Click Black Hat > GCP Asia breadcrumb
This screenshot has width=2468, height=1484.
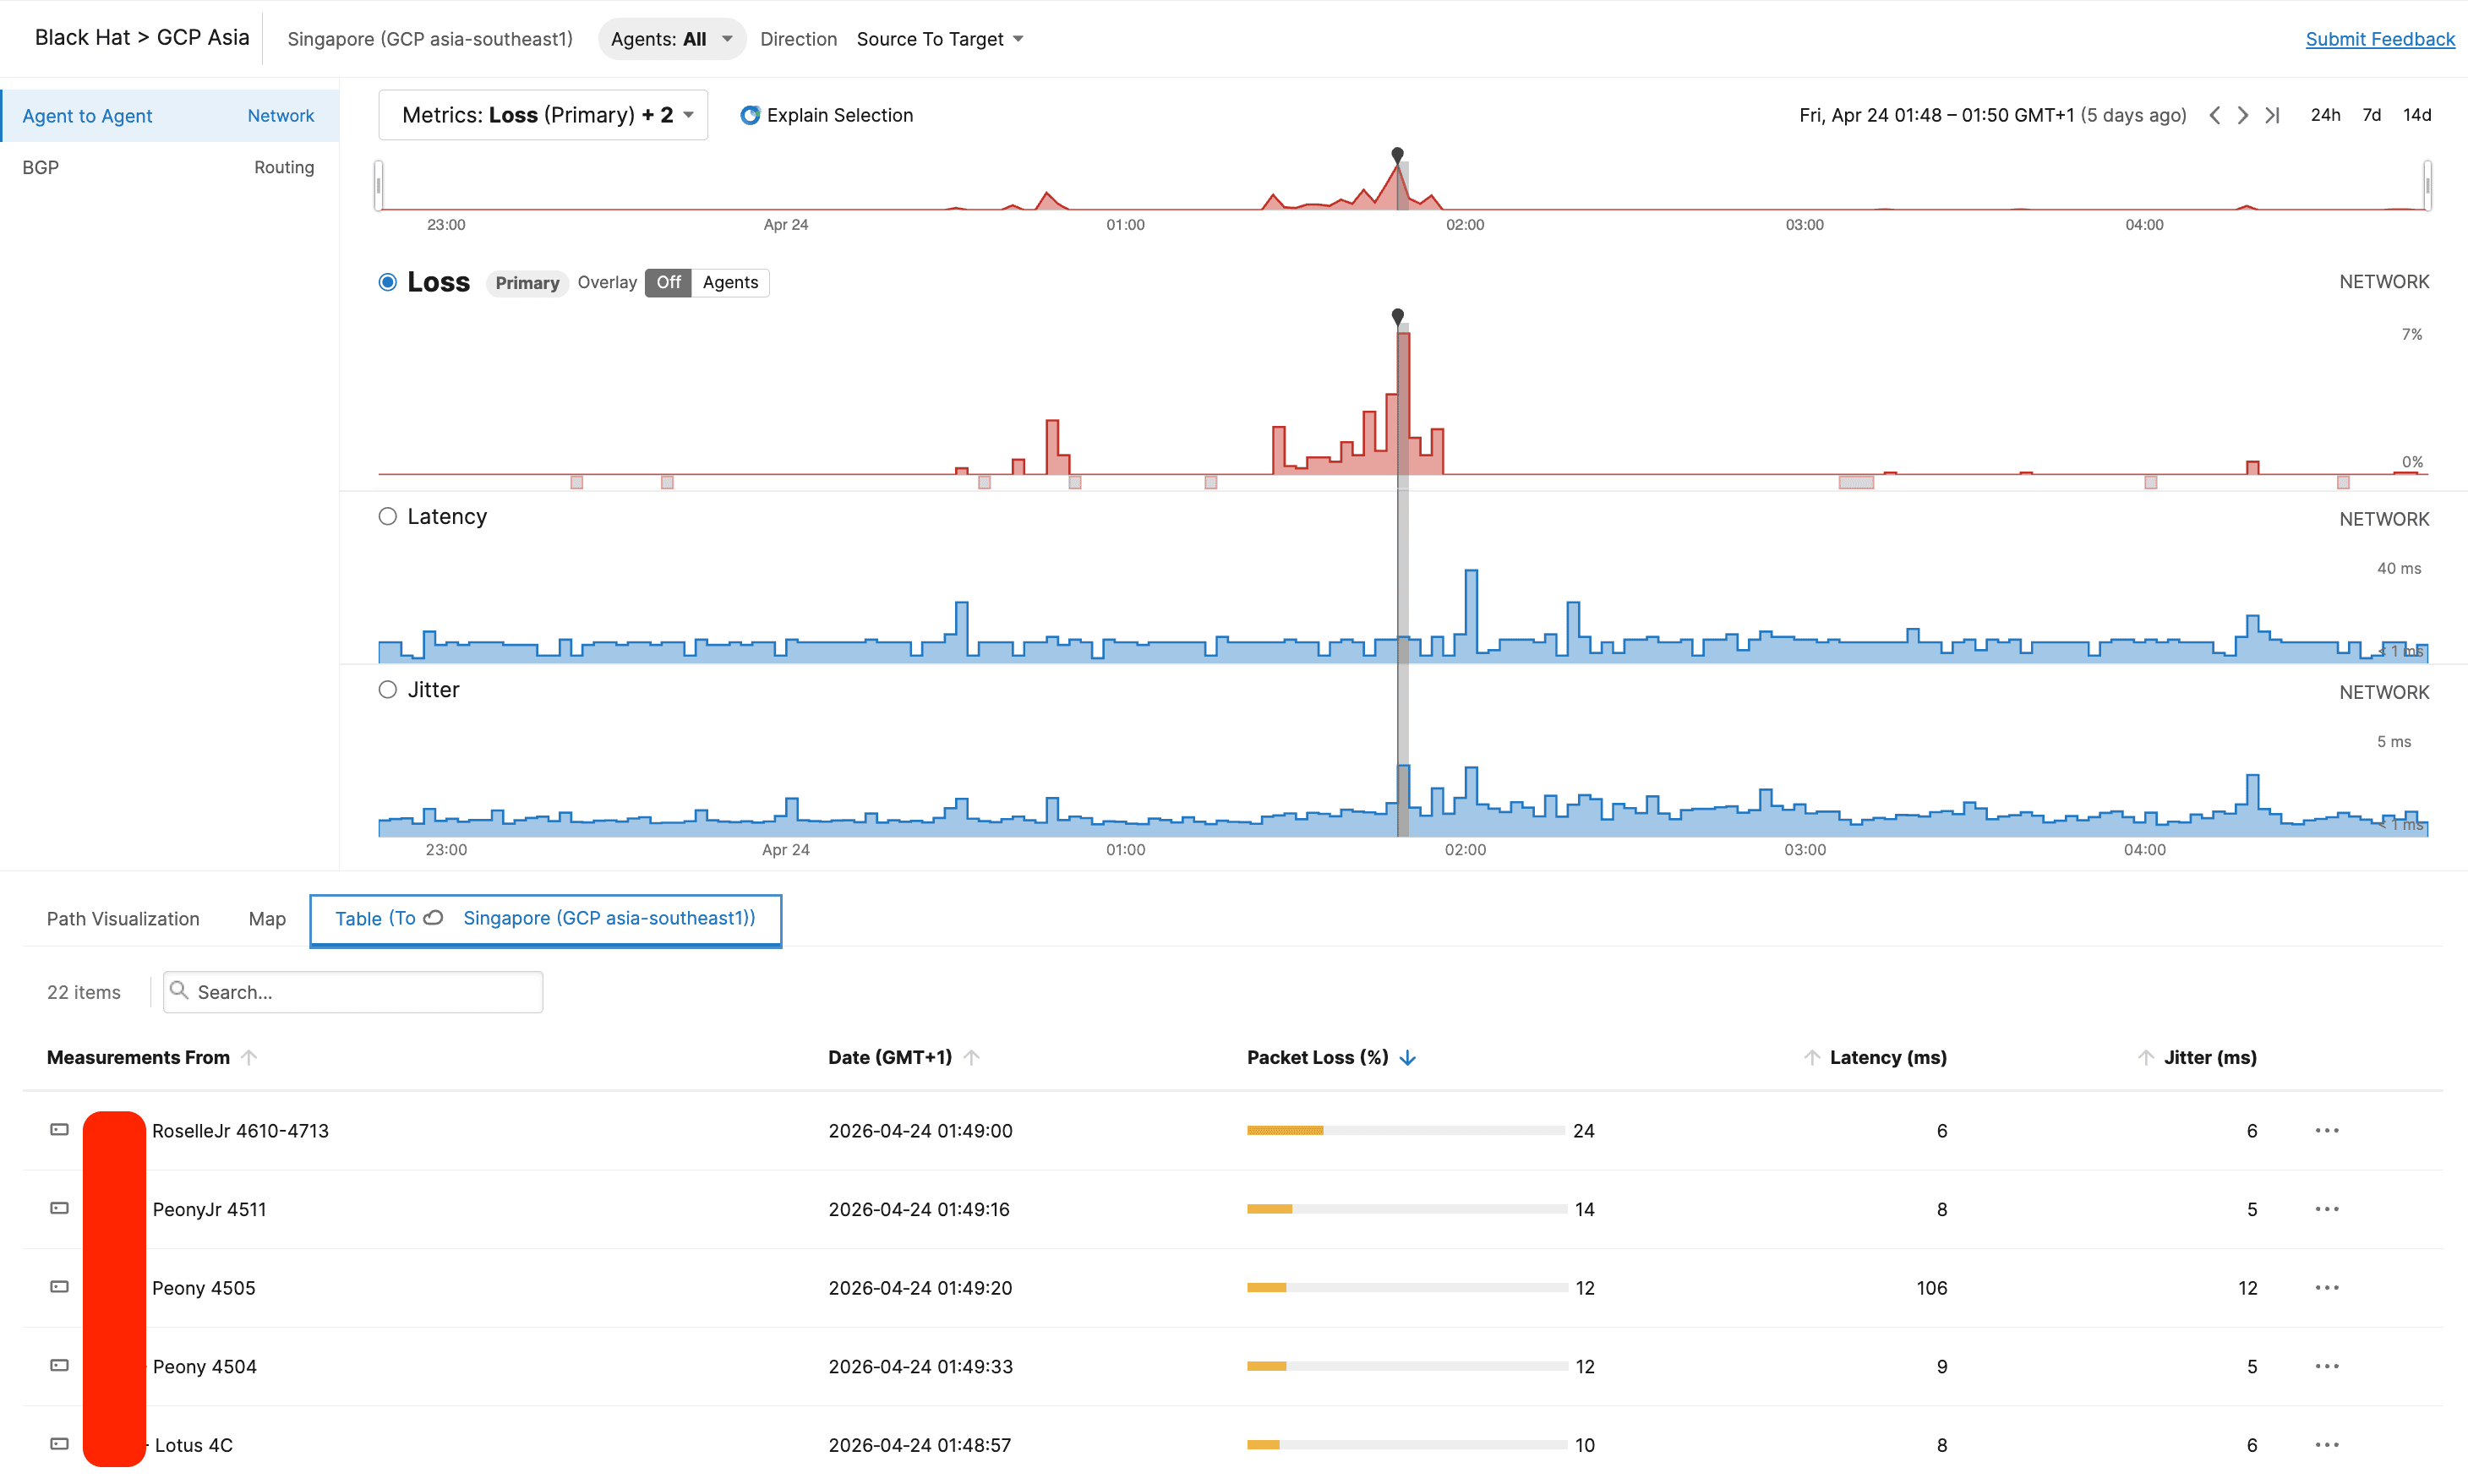click(x=142, y=37)
